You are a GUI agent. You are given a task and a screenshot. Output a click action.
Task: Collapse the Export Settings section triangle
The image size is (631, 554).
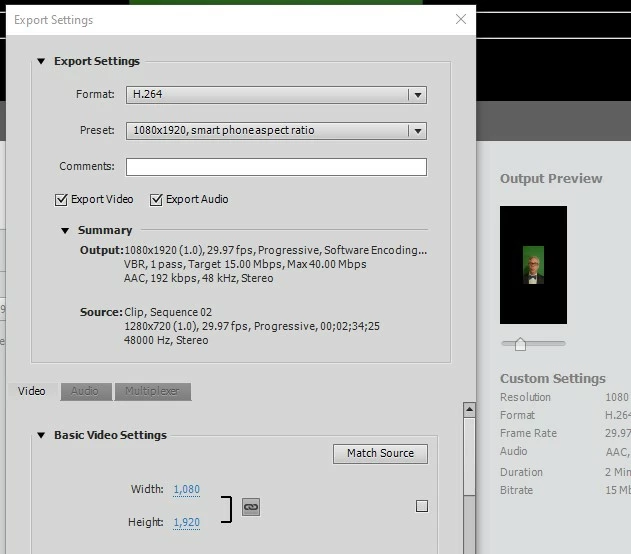coord(41,61)
